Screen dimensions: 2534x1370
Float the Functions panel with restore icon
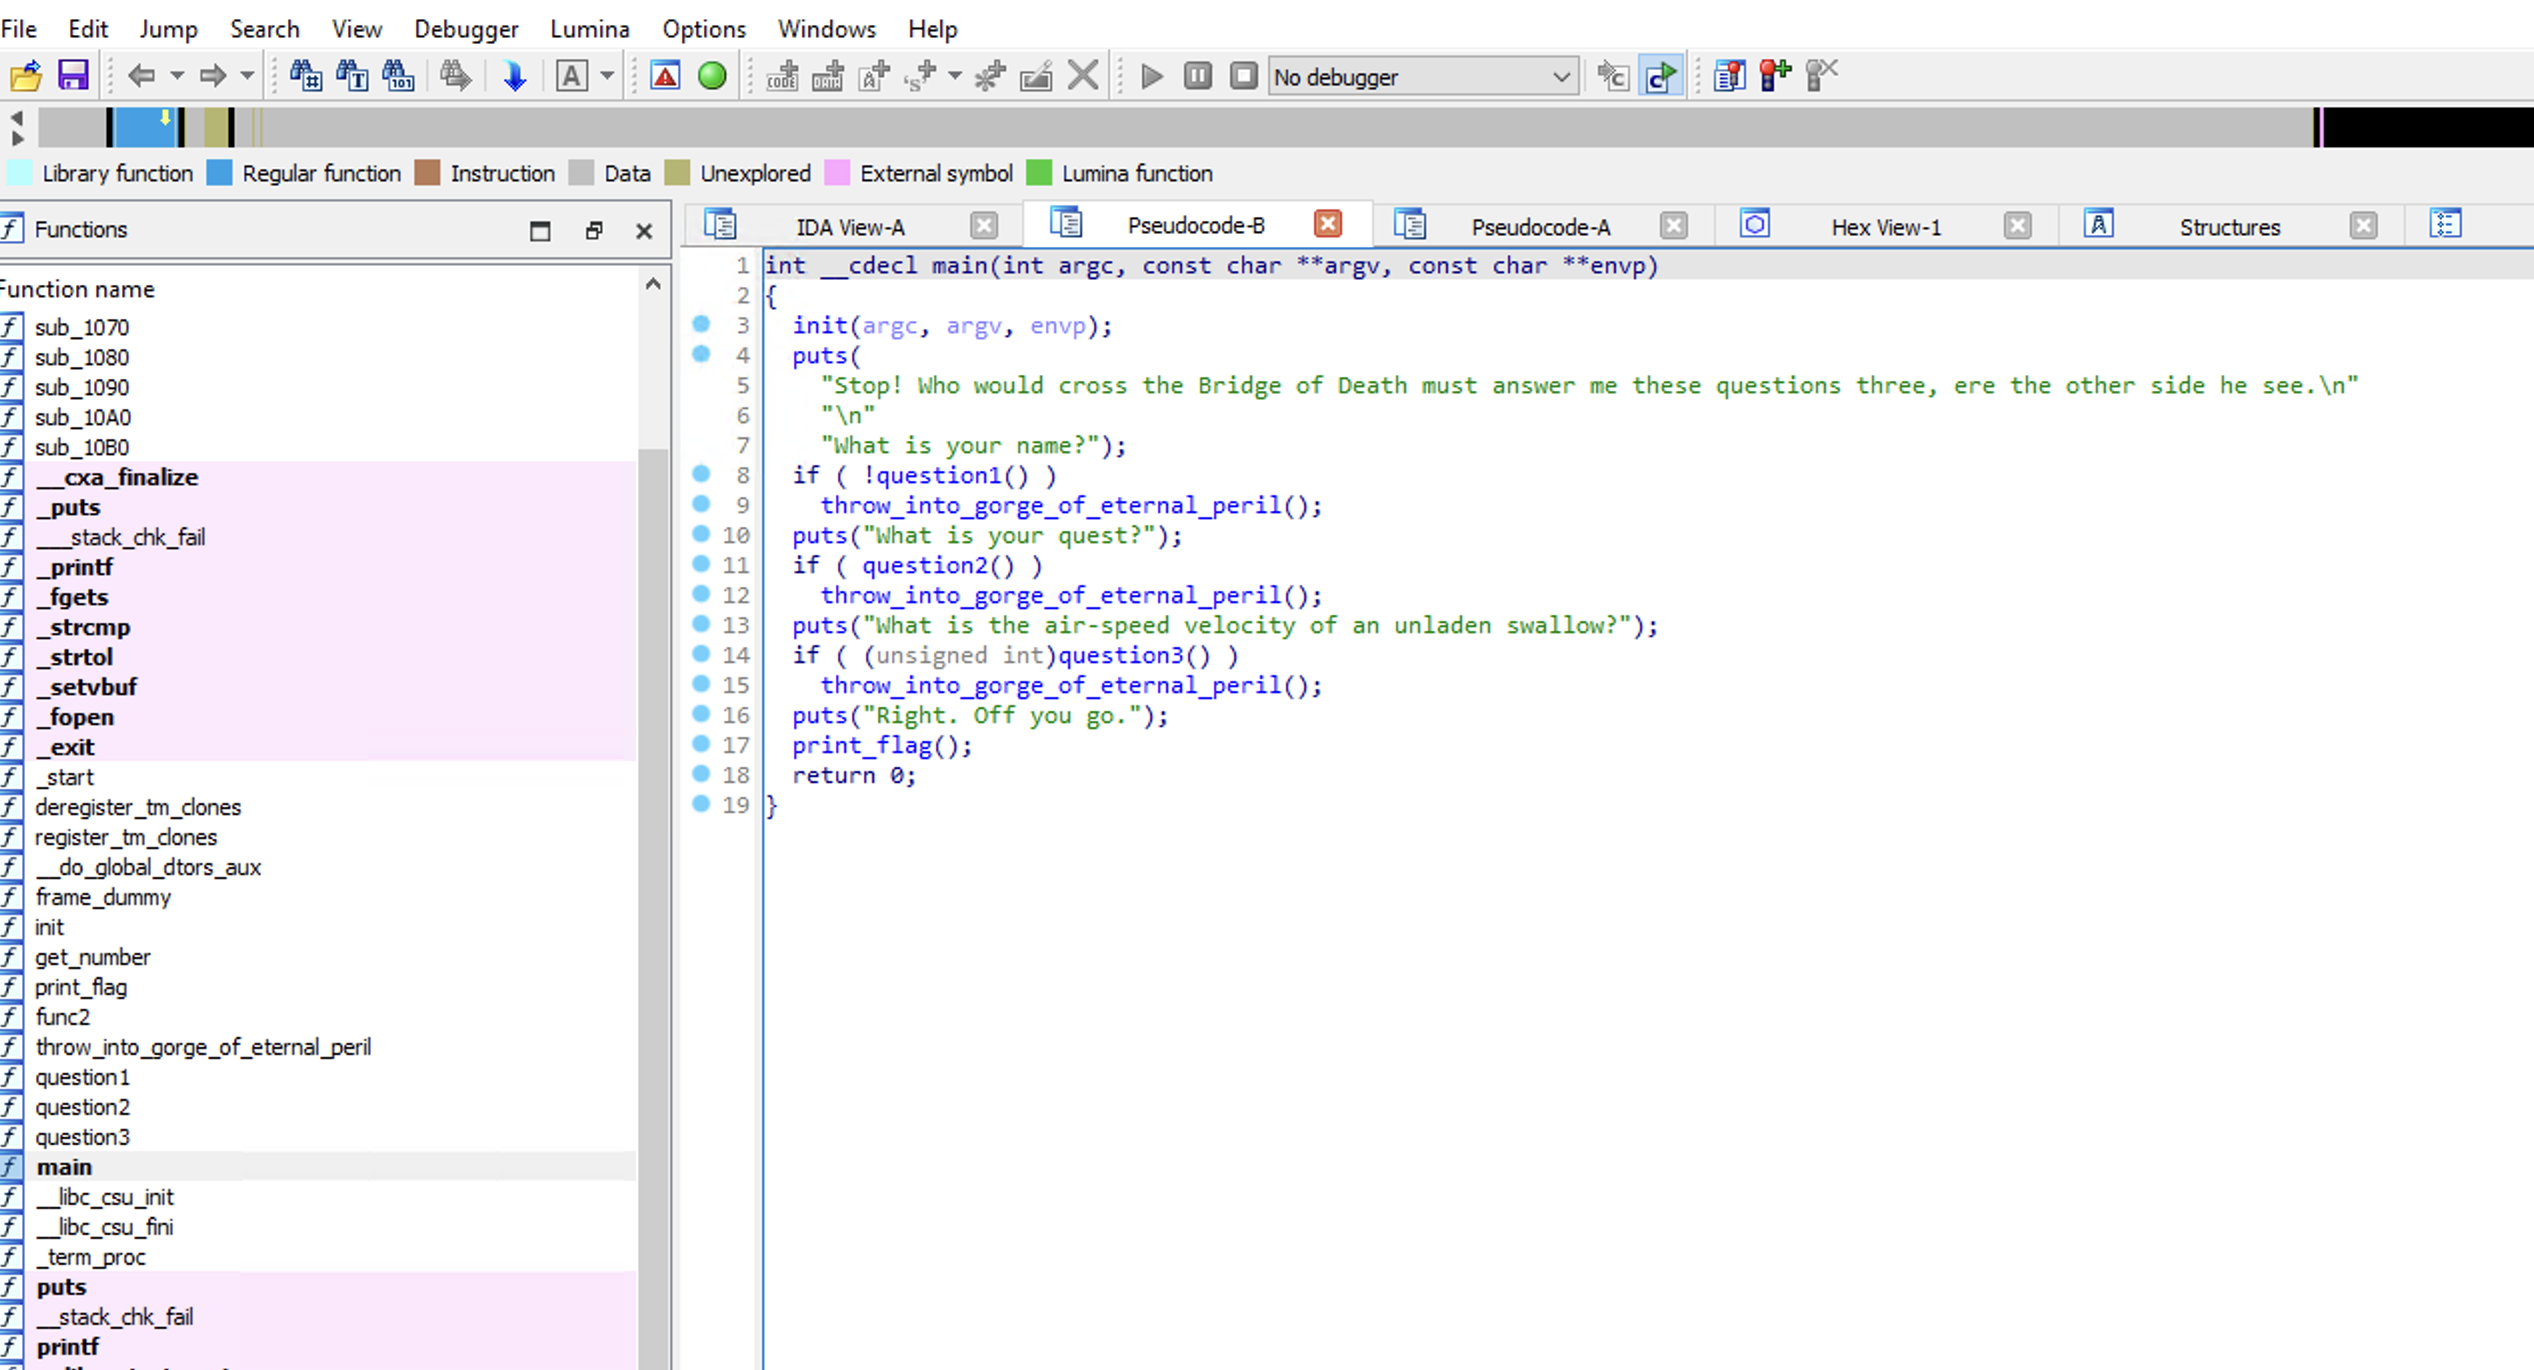pos(594,230)
